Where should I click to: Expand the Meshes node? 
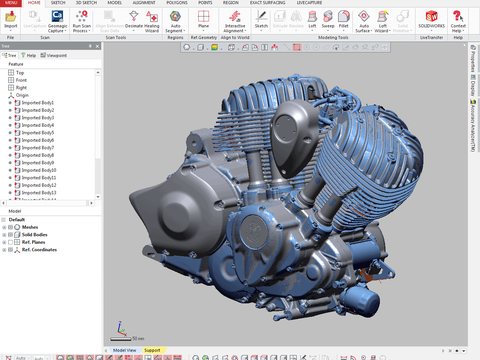pyautogui.click(x=4, y=227)
